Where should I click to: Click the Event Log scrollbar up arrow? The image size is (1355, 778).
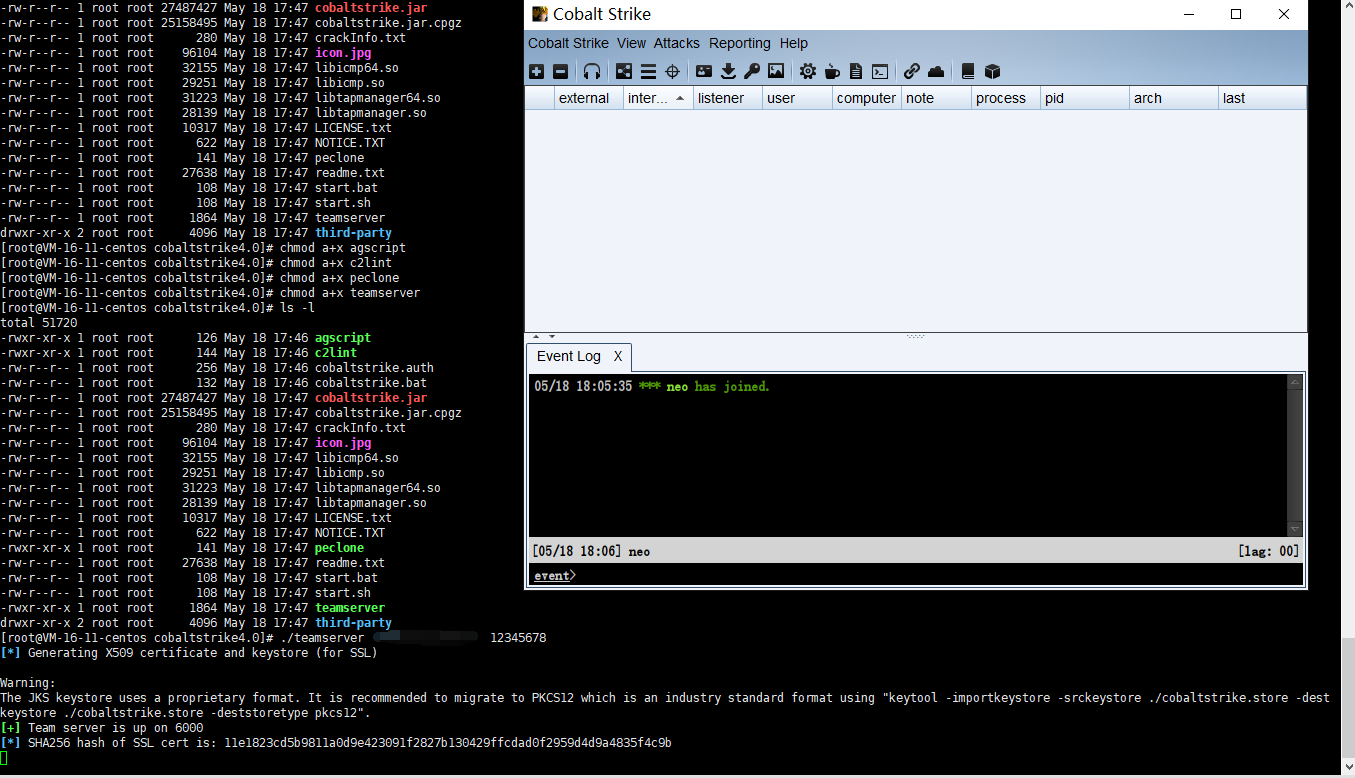(1295, 382)
